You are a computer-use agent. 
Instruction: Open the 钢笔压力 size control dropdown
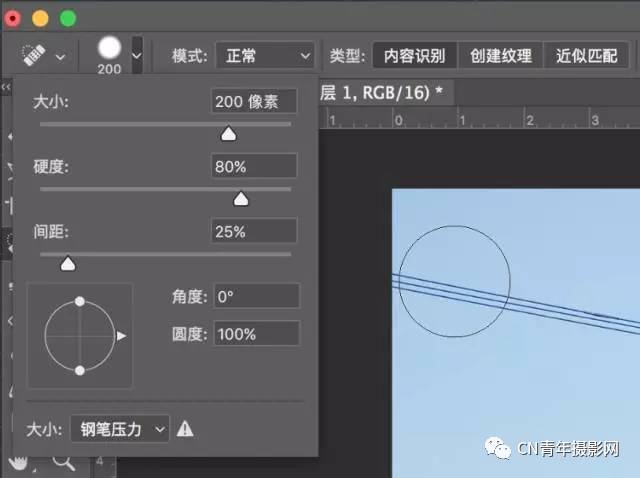point(119,429)
